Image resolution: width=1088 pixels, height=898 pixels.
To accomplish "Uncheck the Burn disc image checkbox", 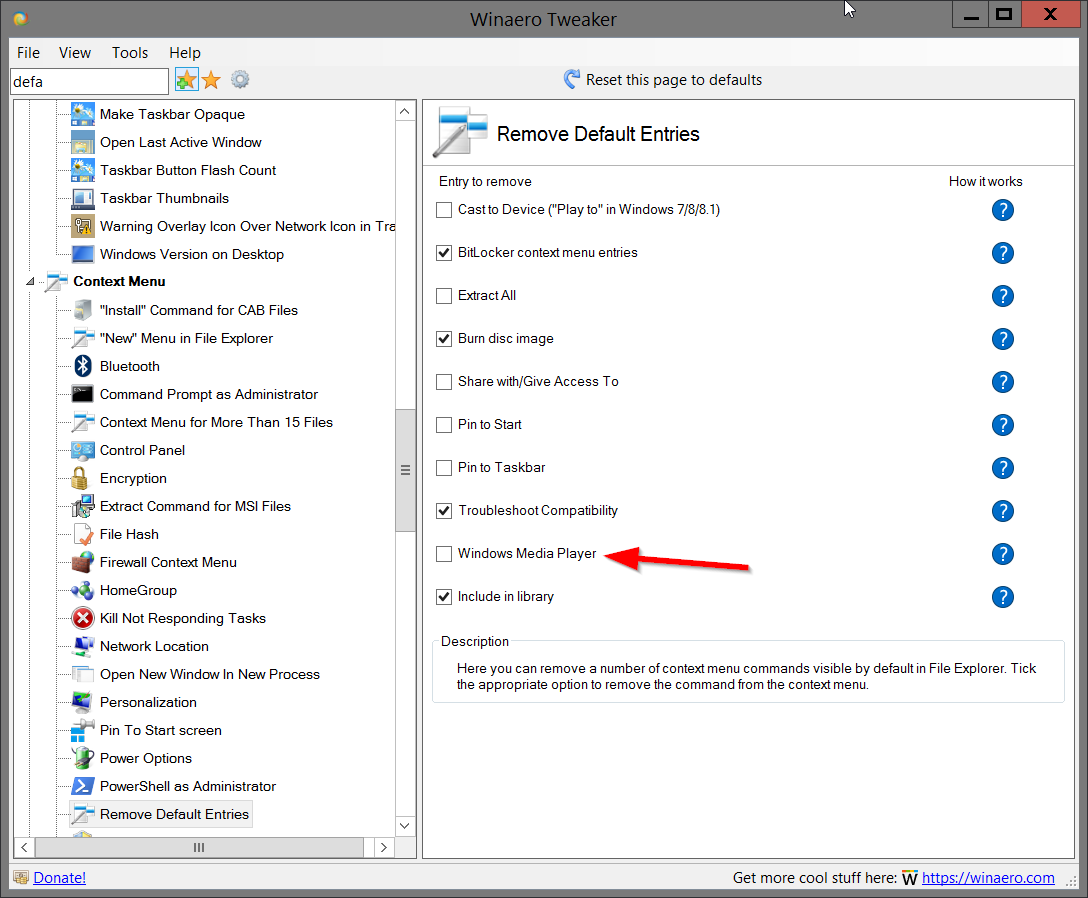I will (444, 339).
